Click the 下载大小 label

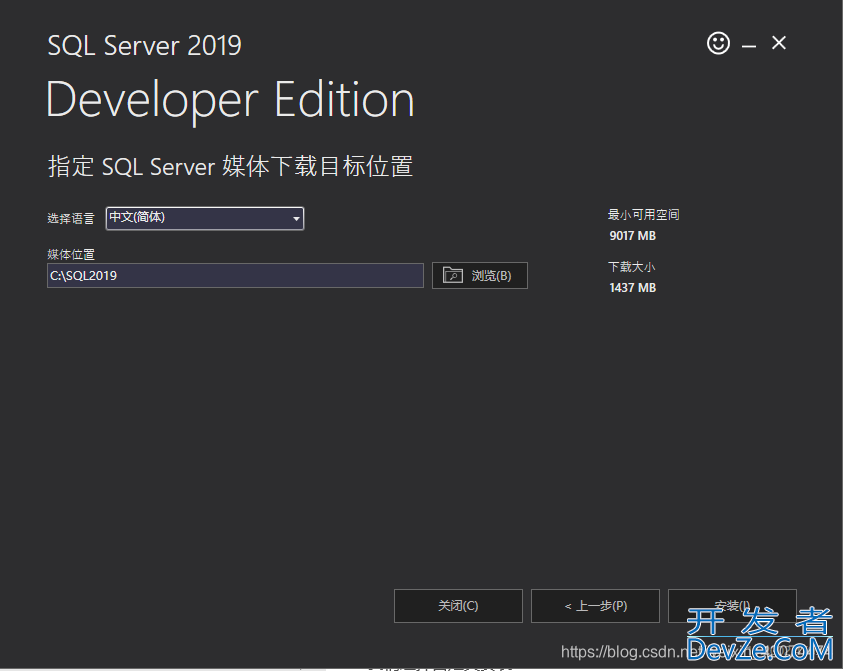pos(631,267)
